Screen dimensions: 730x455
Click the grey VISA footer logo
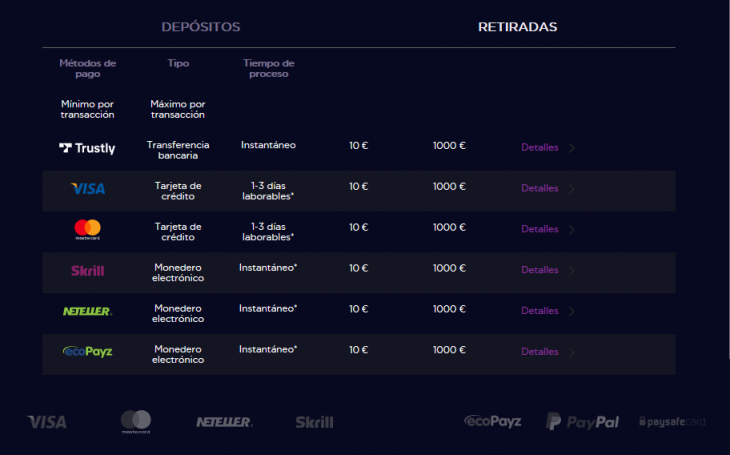(47, 422)
